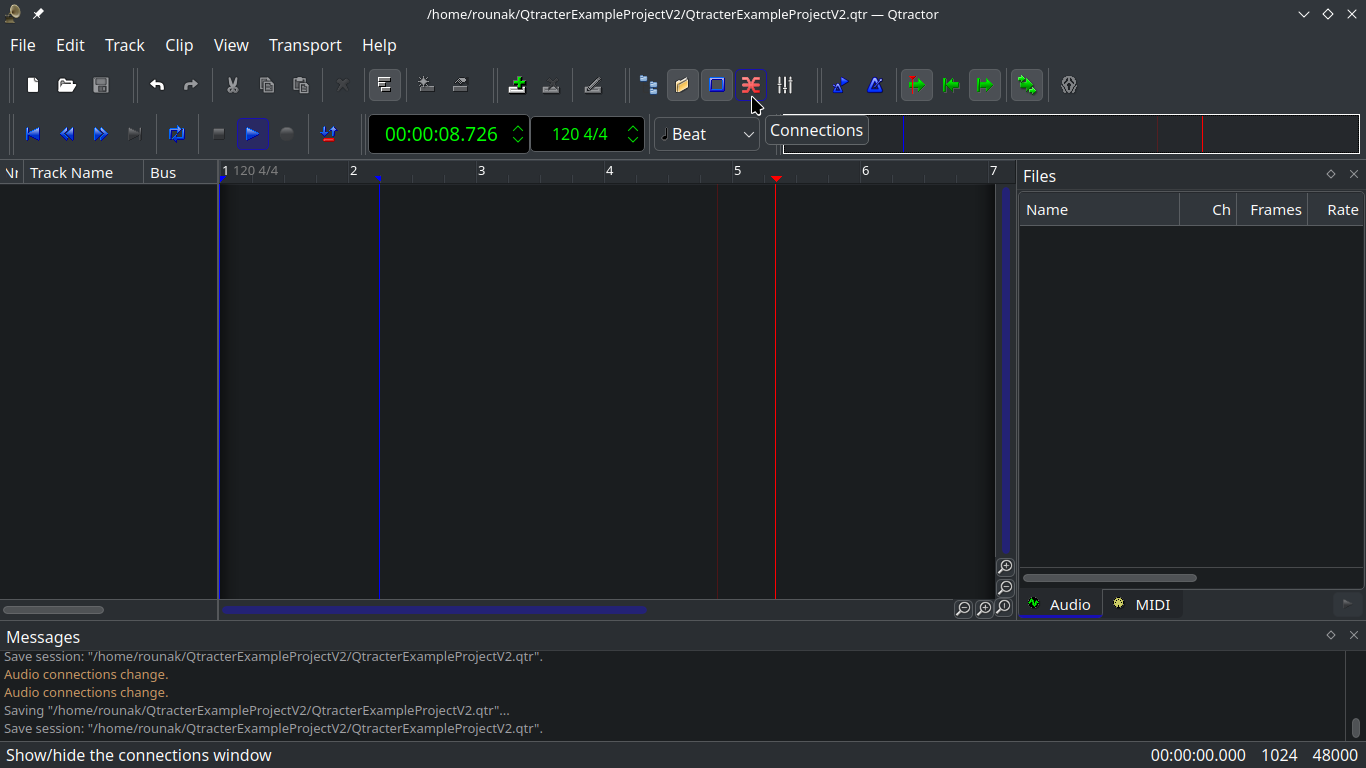
Task: Open the Transport menu
Action: [x=305, y=45]
